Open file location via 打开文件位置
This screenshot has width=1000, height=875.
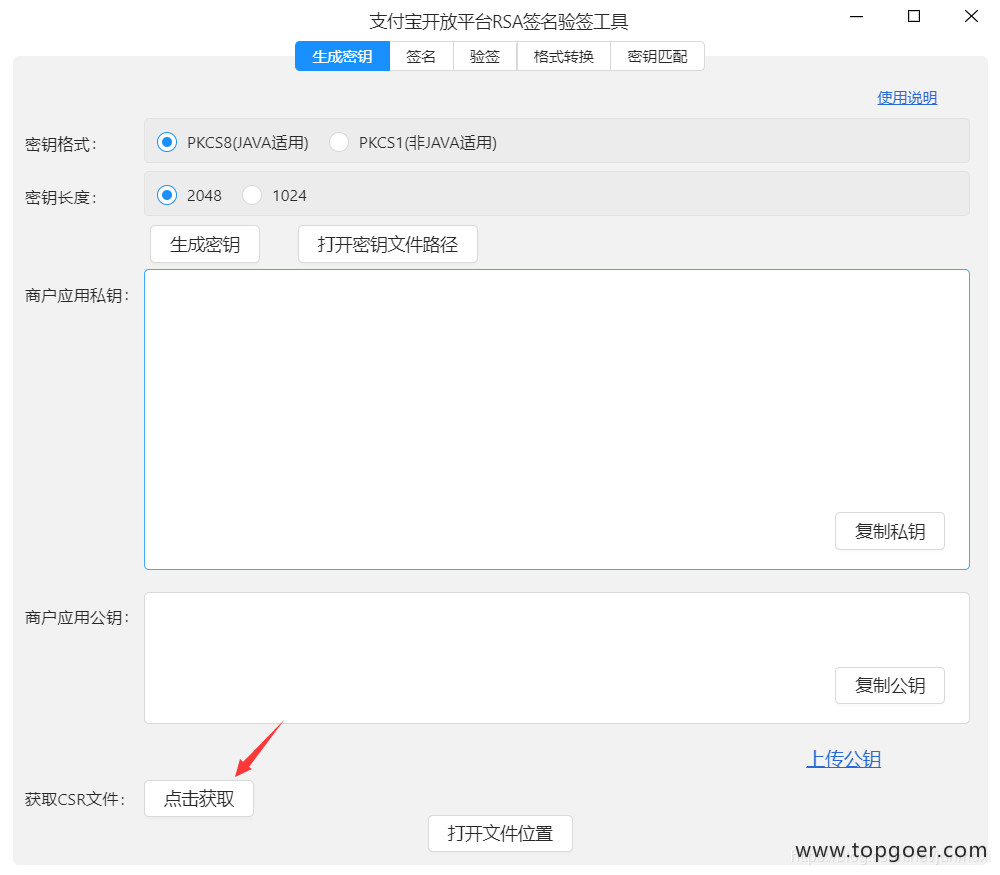500,833
